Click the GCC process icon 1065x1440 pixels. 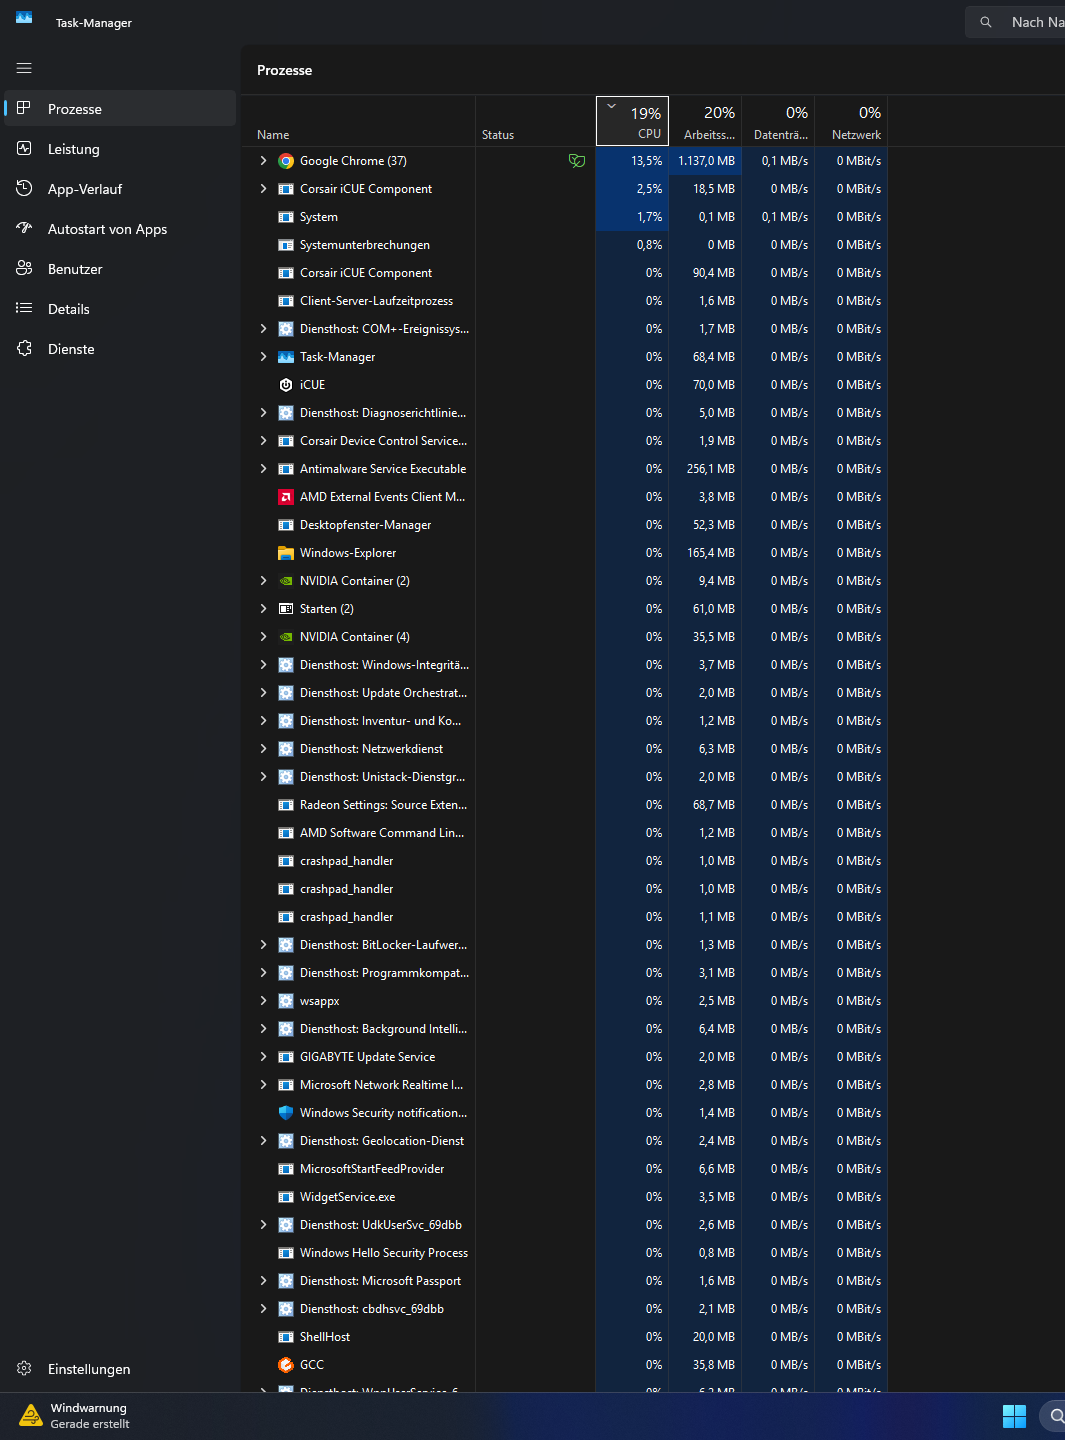[x=286, y=1365]
